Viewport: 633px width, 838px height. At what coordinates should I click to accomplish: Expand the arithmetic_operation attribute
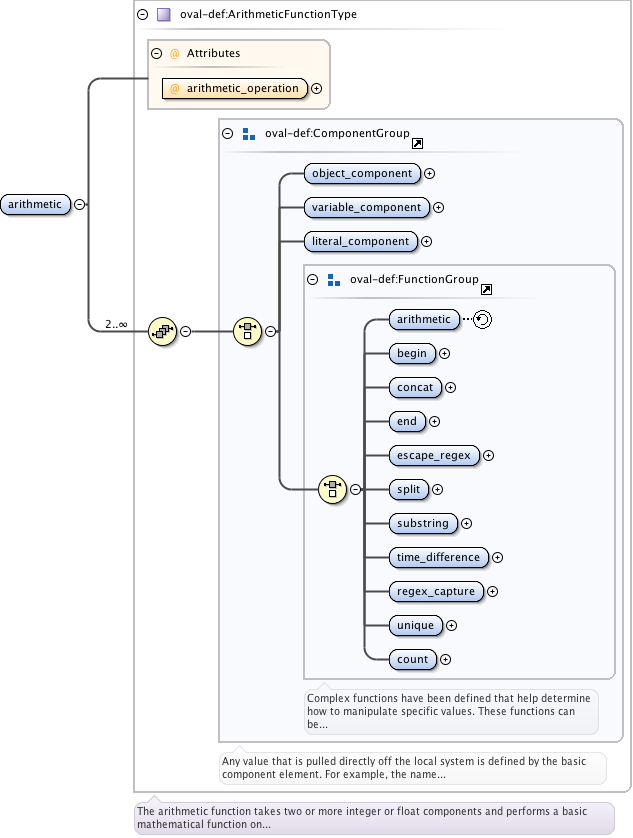317,88
